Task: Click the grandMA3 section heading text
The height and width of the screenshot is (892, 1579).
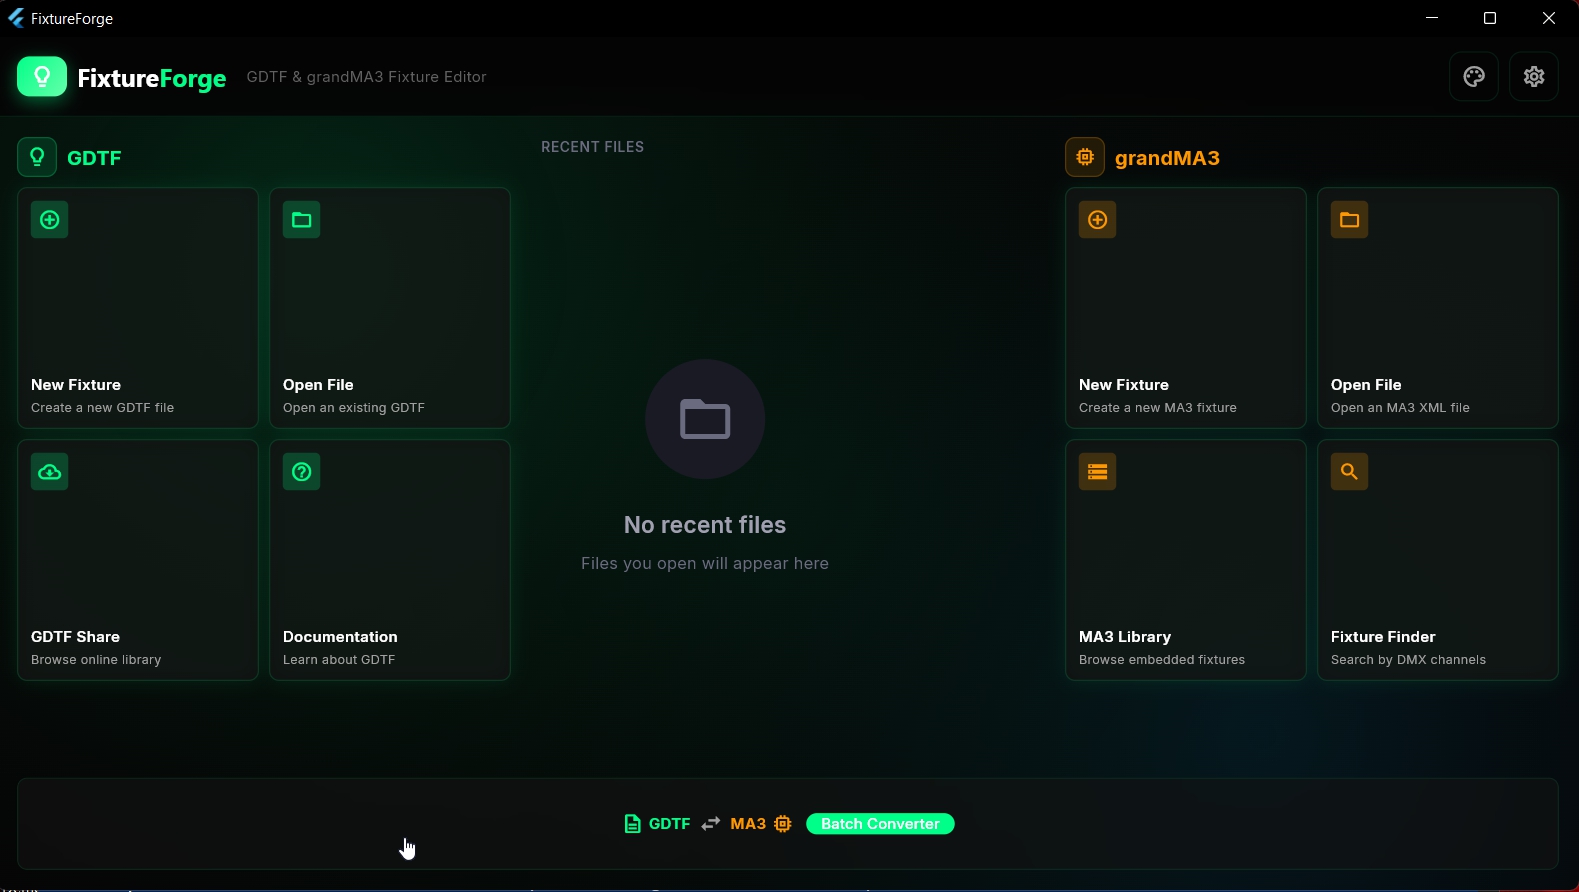Action: pos(1167,158)
